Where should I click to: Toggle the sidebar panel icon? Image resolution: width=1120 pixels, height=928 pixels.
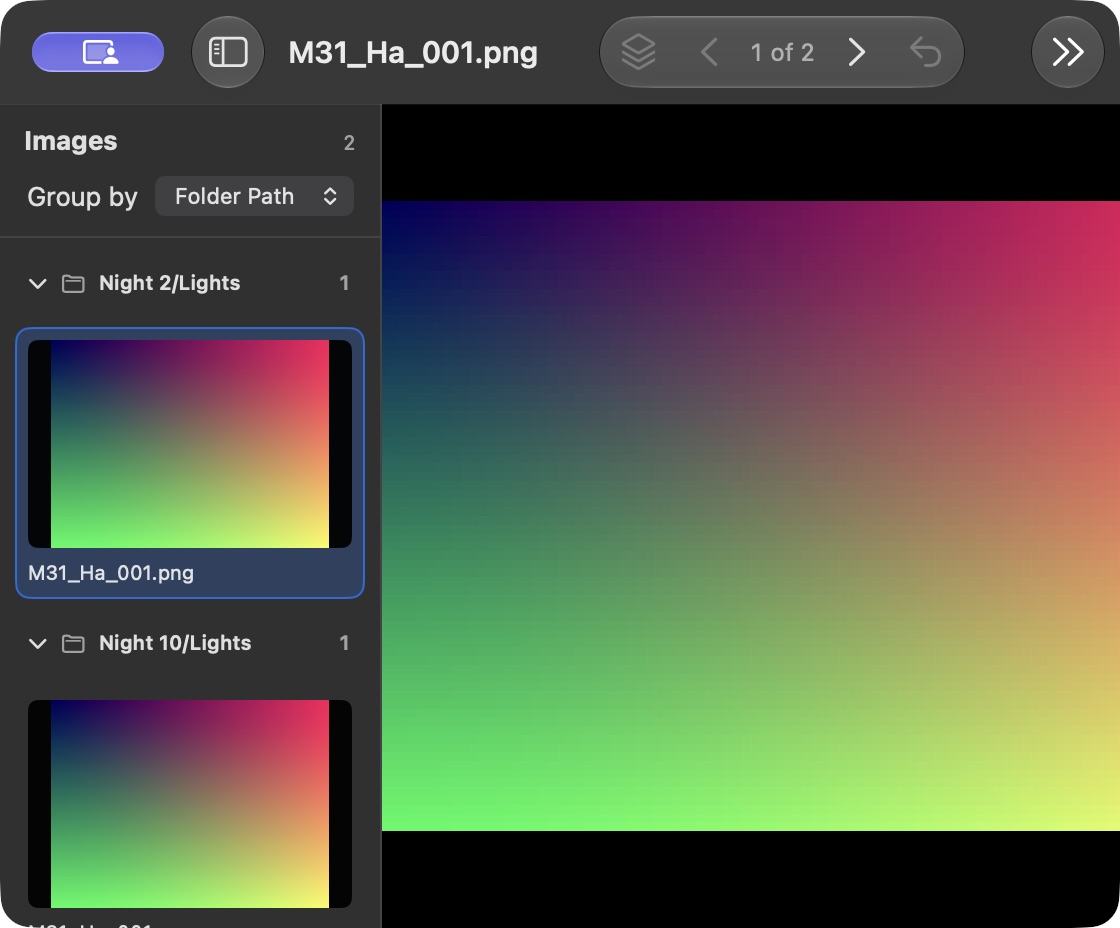pos(228,52)
